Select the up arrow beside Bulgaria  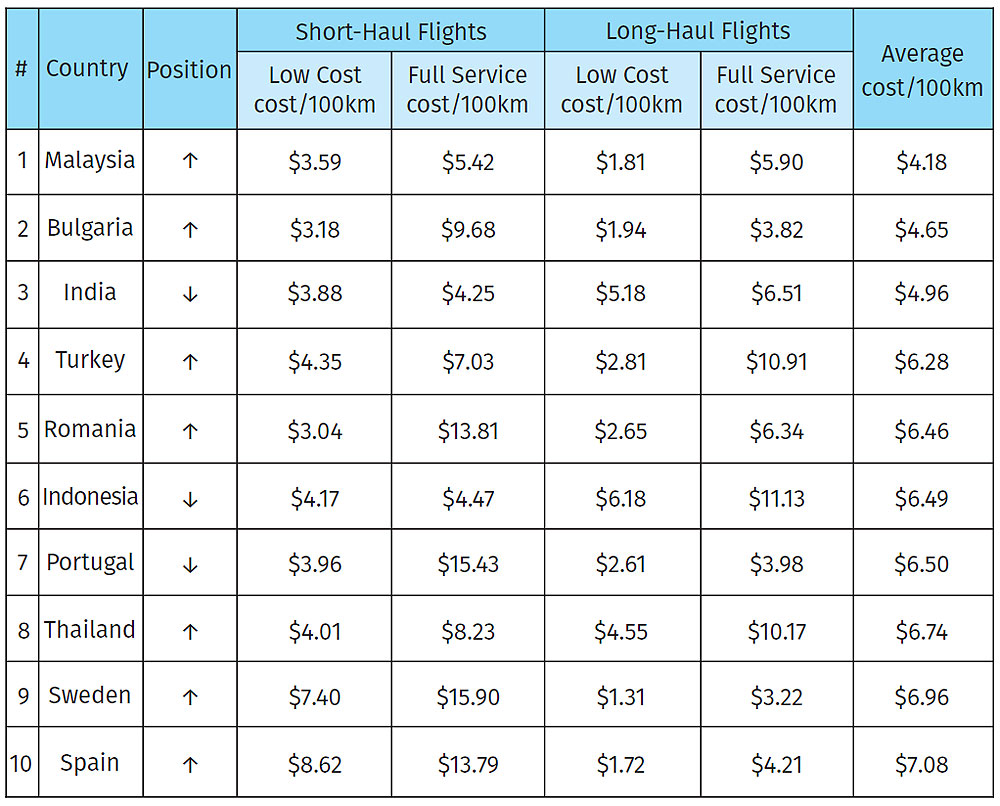190,229
